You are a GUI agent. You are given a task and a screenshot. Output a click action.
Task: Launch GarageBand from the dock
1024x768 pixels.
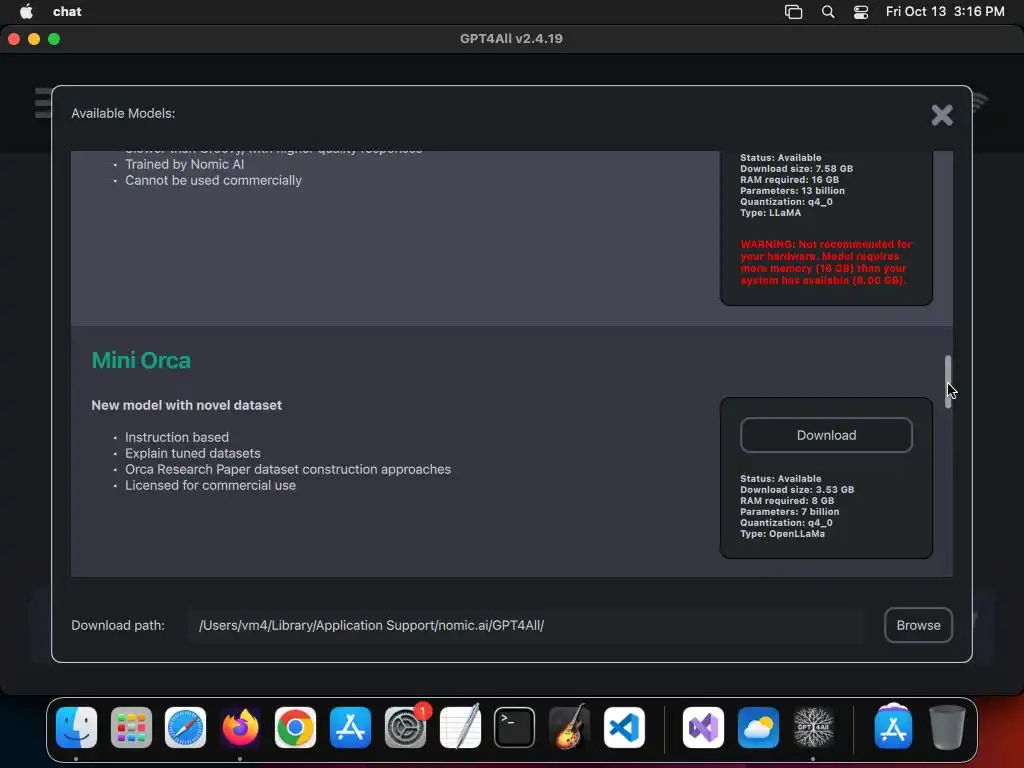(569, 727)
